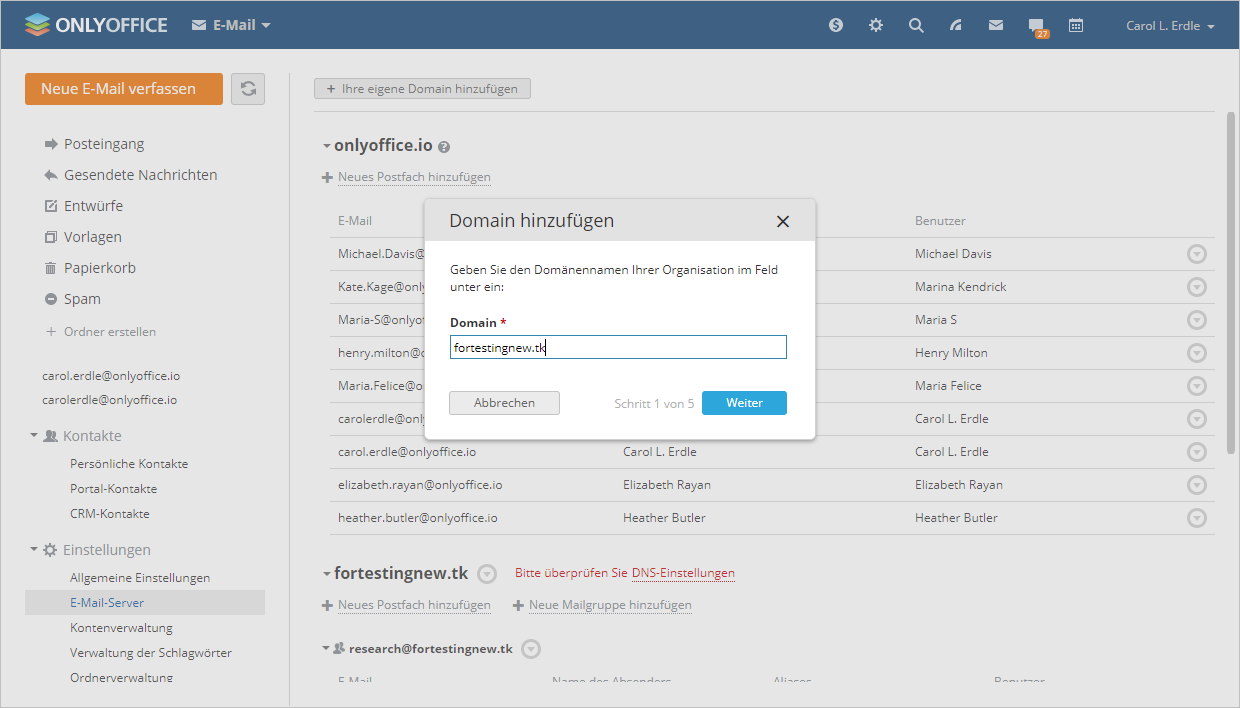Click heather.butler@onlyoffice.io email cell
This screenshot has width=1240, height=708.
(417, 518)
